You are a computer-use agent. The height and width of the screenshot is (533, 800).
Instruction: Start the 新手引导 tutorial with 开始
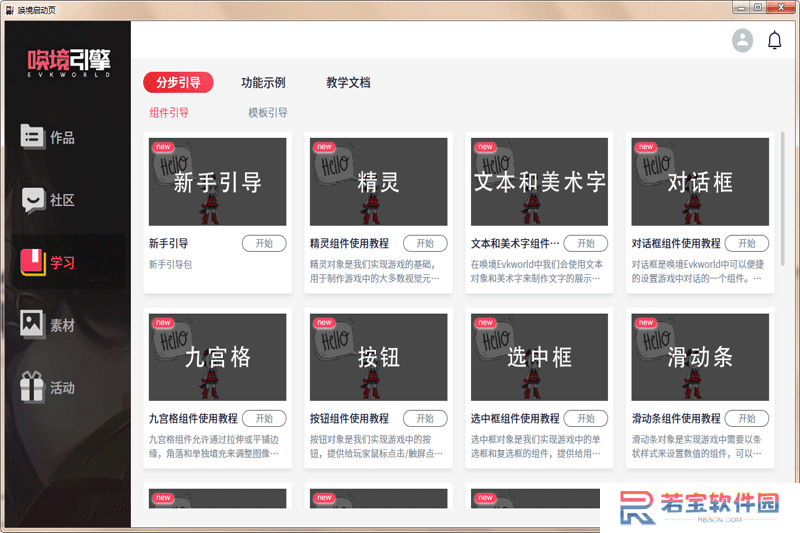click(x=264, y=243)
